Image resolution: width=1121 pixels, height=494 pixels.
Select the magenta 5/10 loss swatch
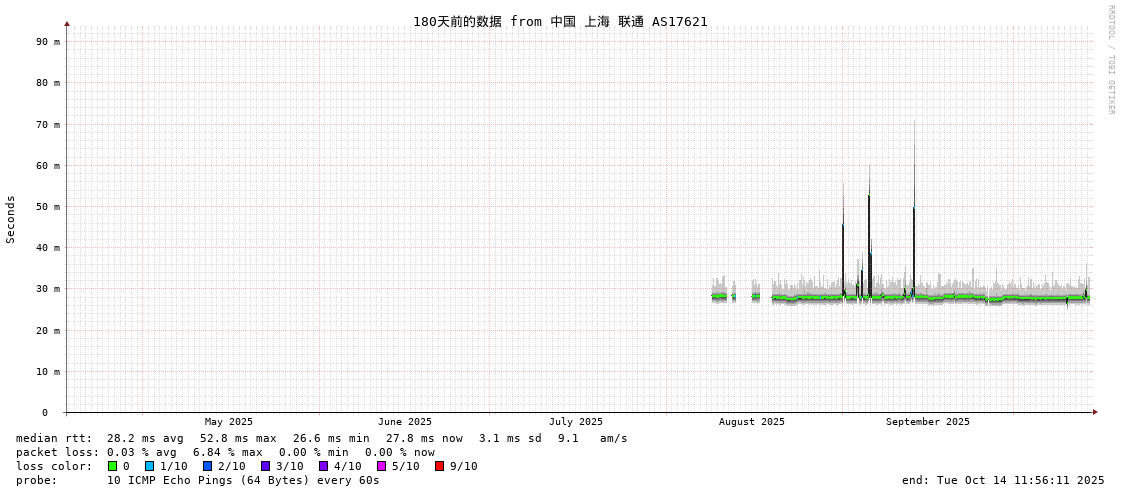point(381,466)
